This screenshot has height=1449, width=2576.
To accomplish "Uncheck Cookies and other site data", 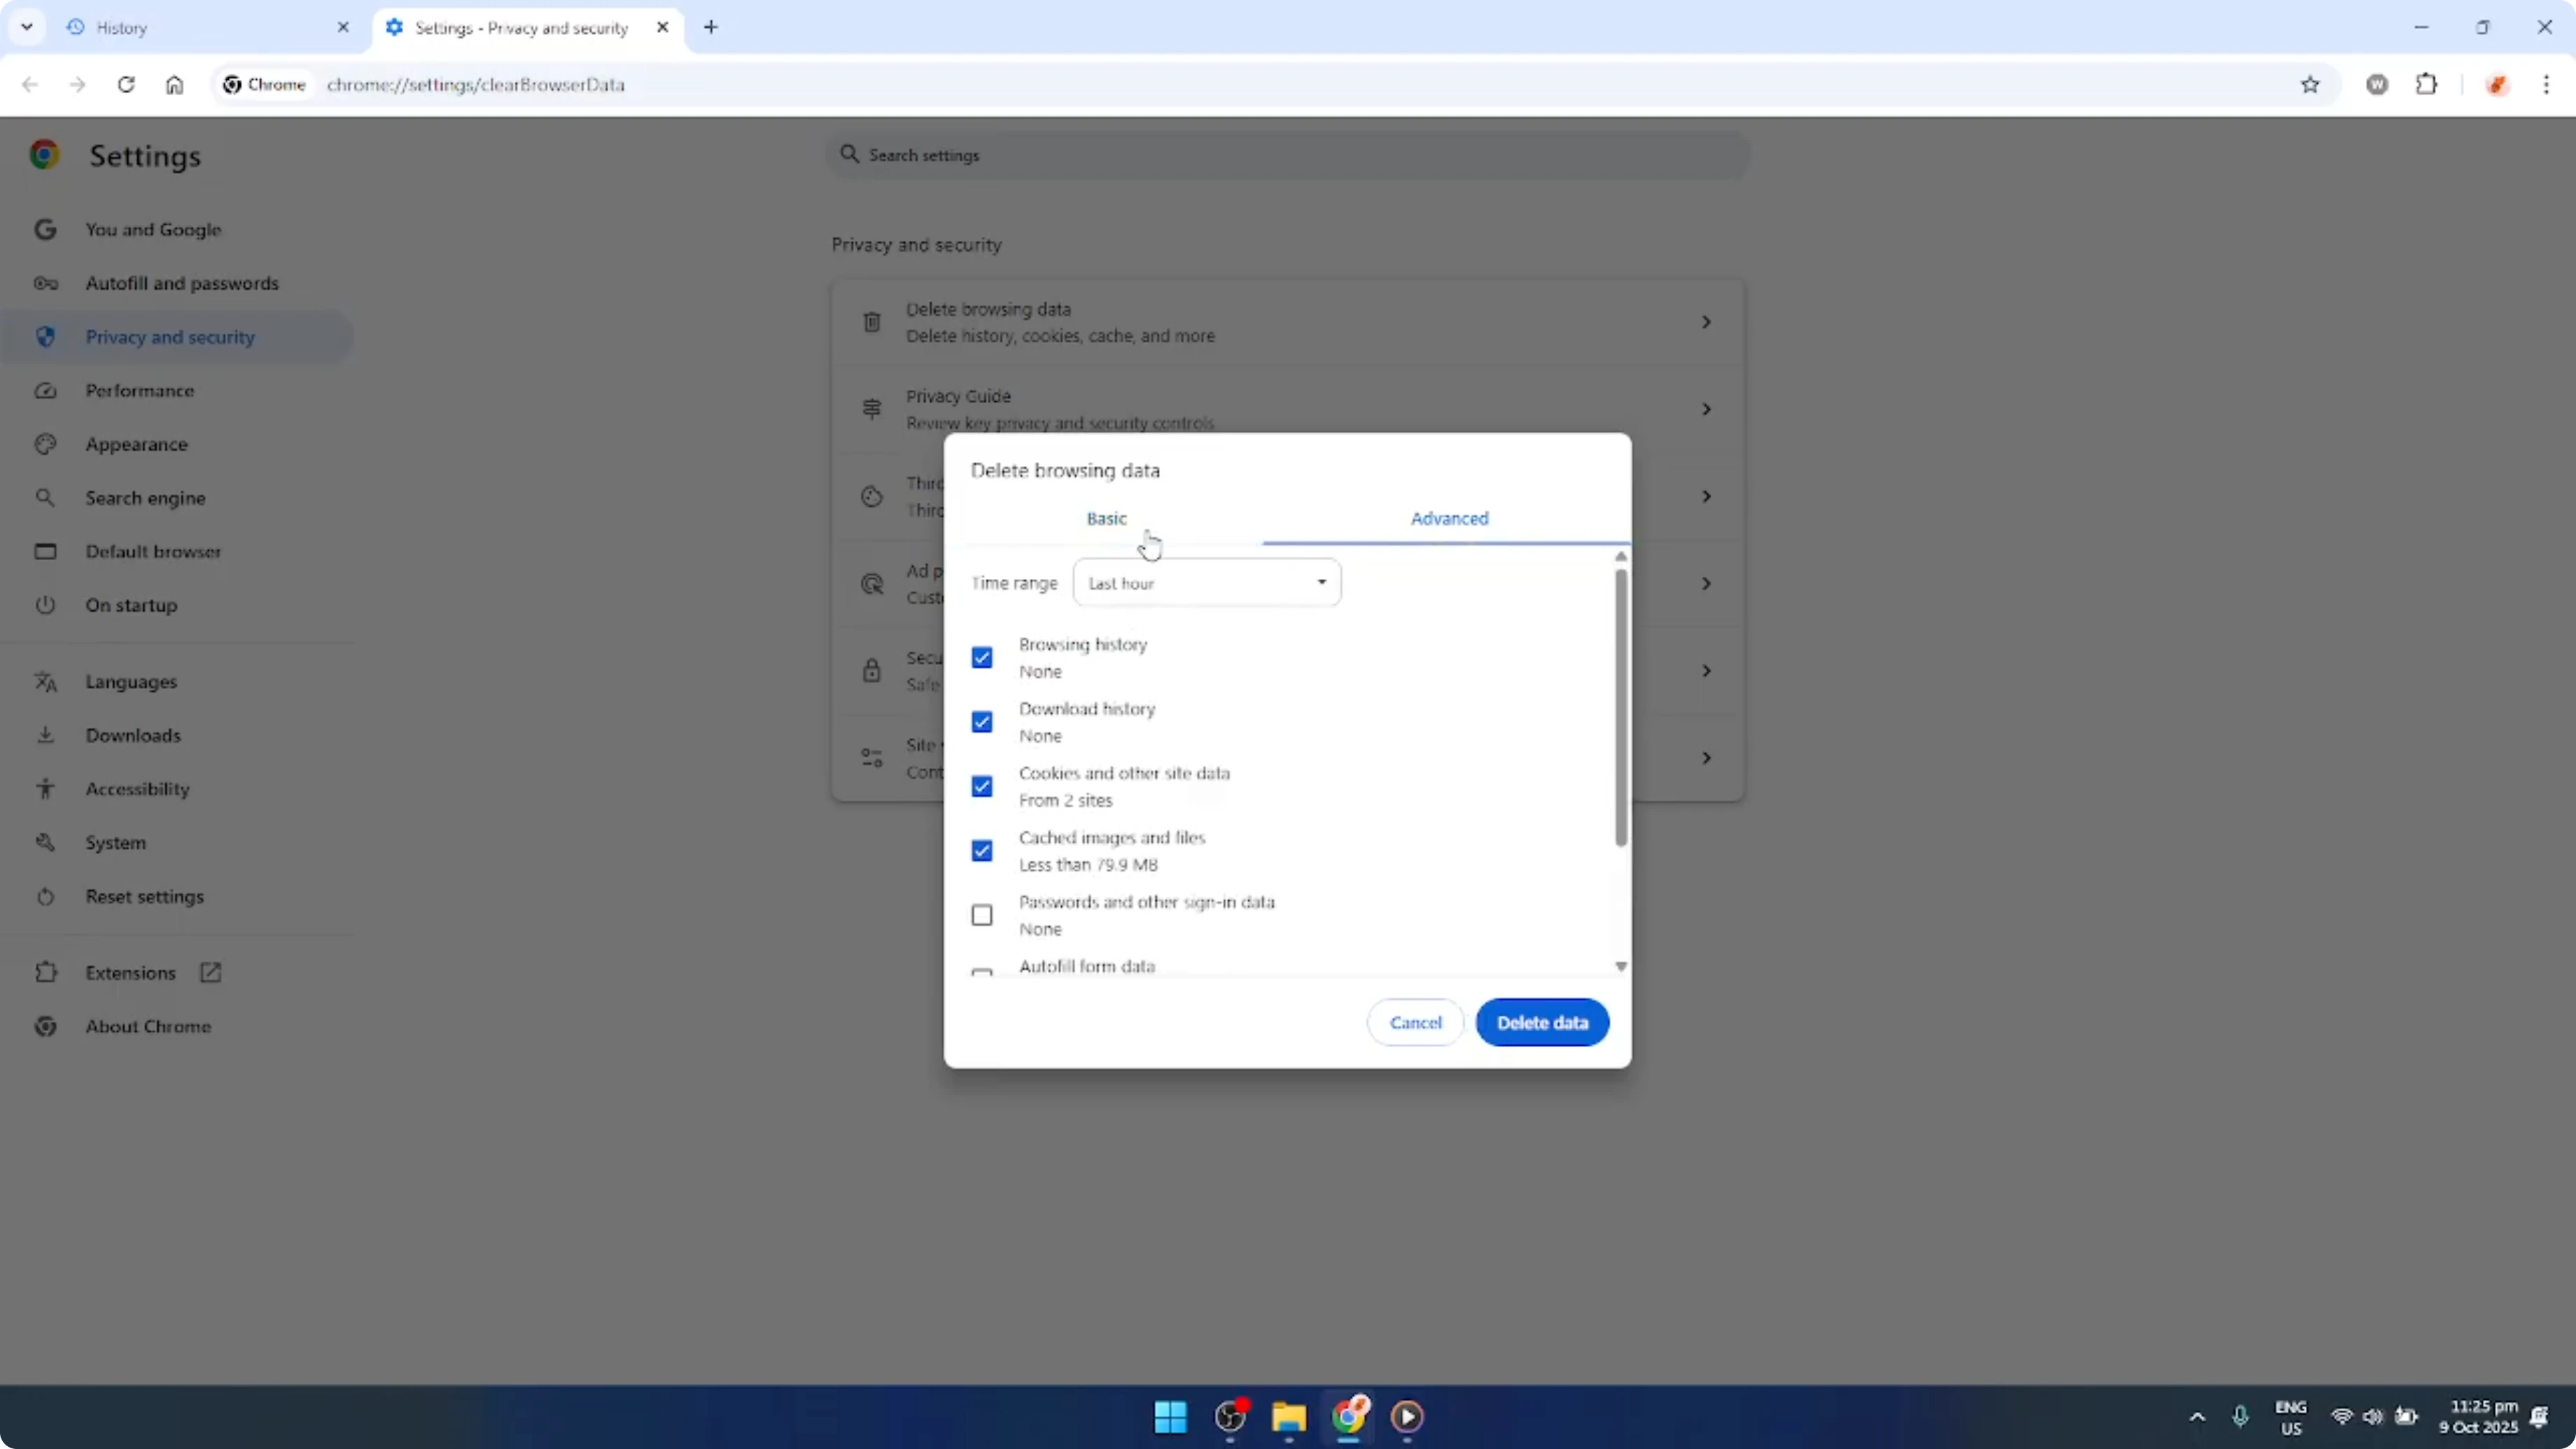I will (982, 787).
